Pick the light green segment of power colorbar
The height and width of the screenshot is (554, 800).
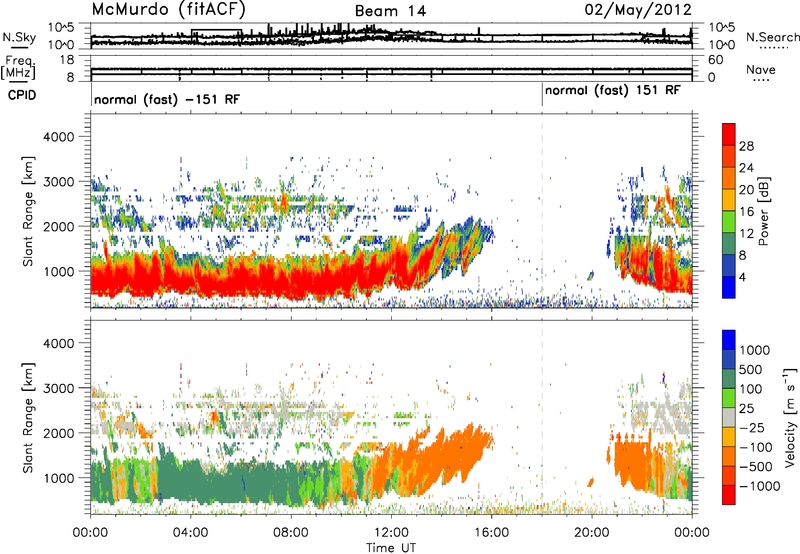pos(729,222)
